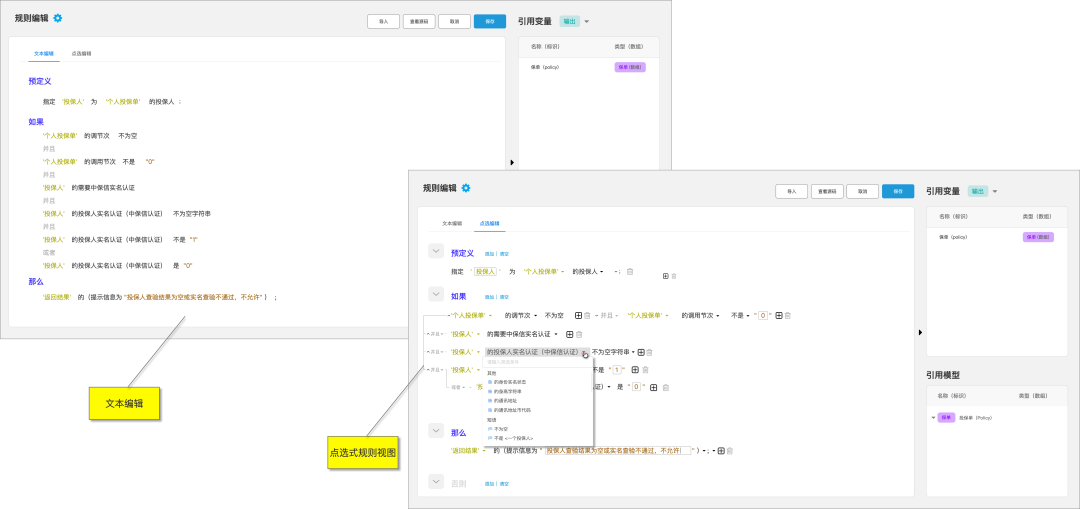Click the plus icon after '的需要中保信实名认证'
Screen dimensions: 1080x509
[570, 334]
